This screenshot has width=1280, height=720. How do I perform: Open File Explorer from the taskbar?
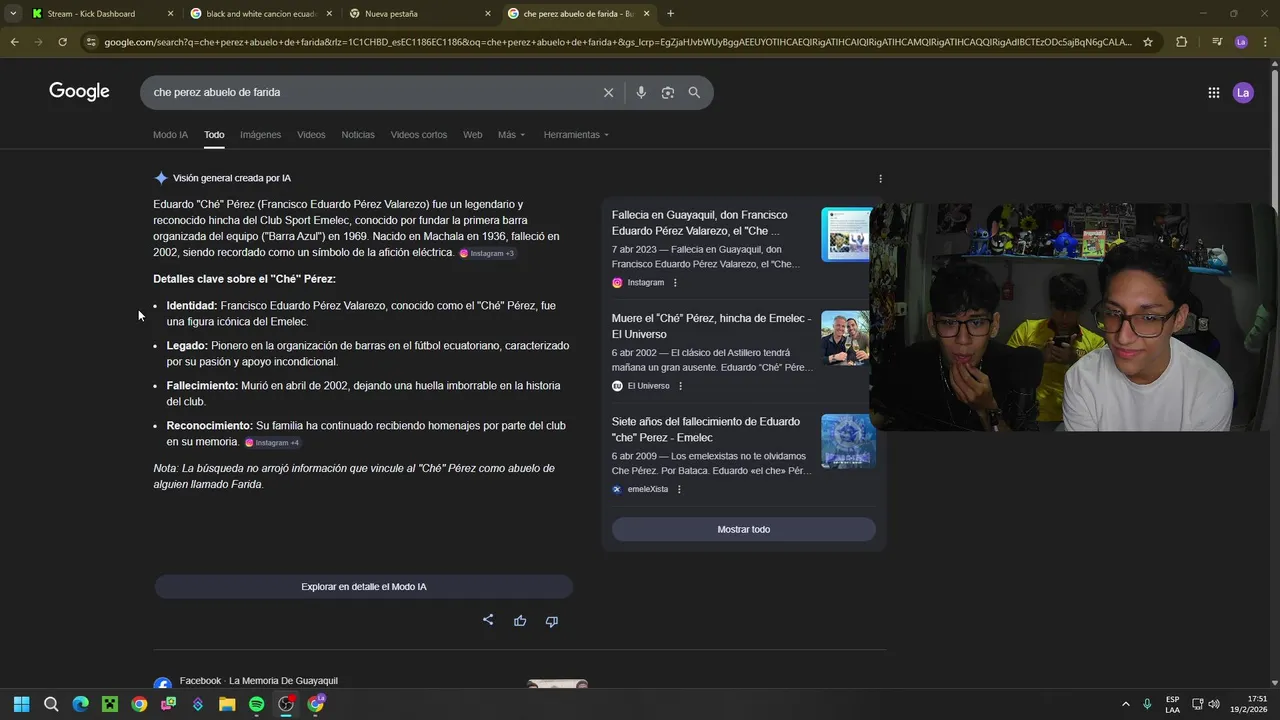[x=227, y=704]
